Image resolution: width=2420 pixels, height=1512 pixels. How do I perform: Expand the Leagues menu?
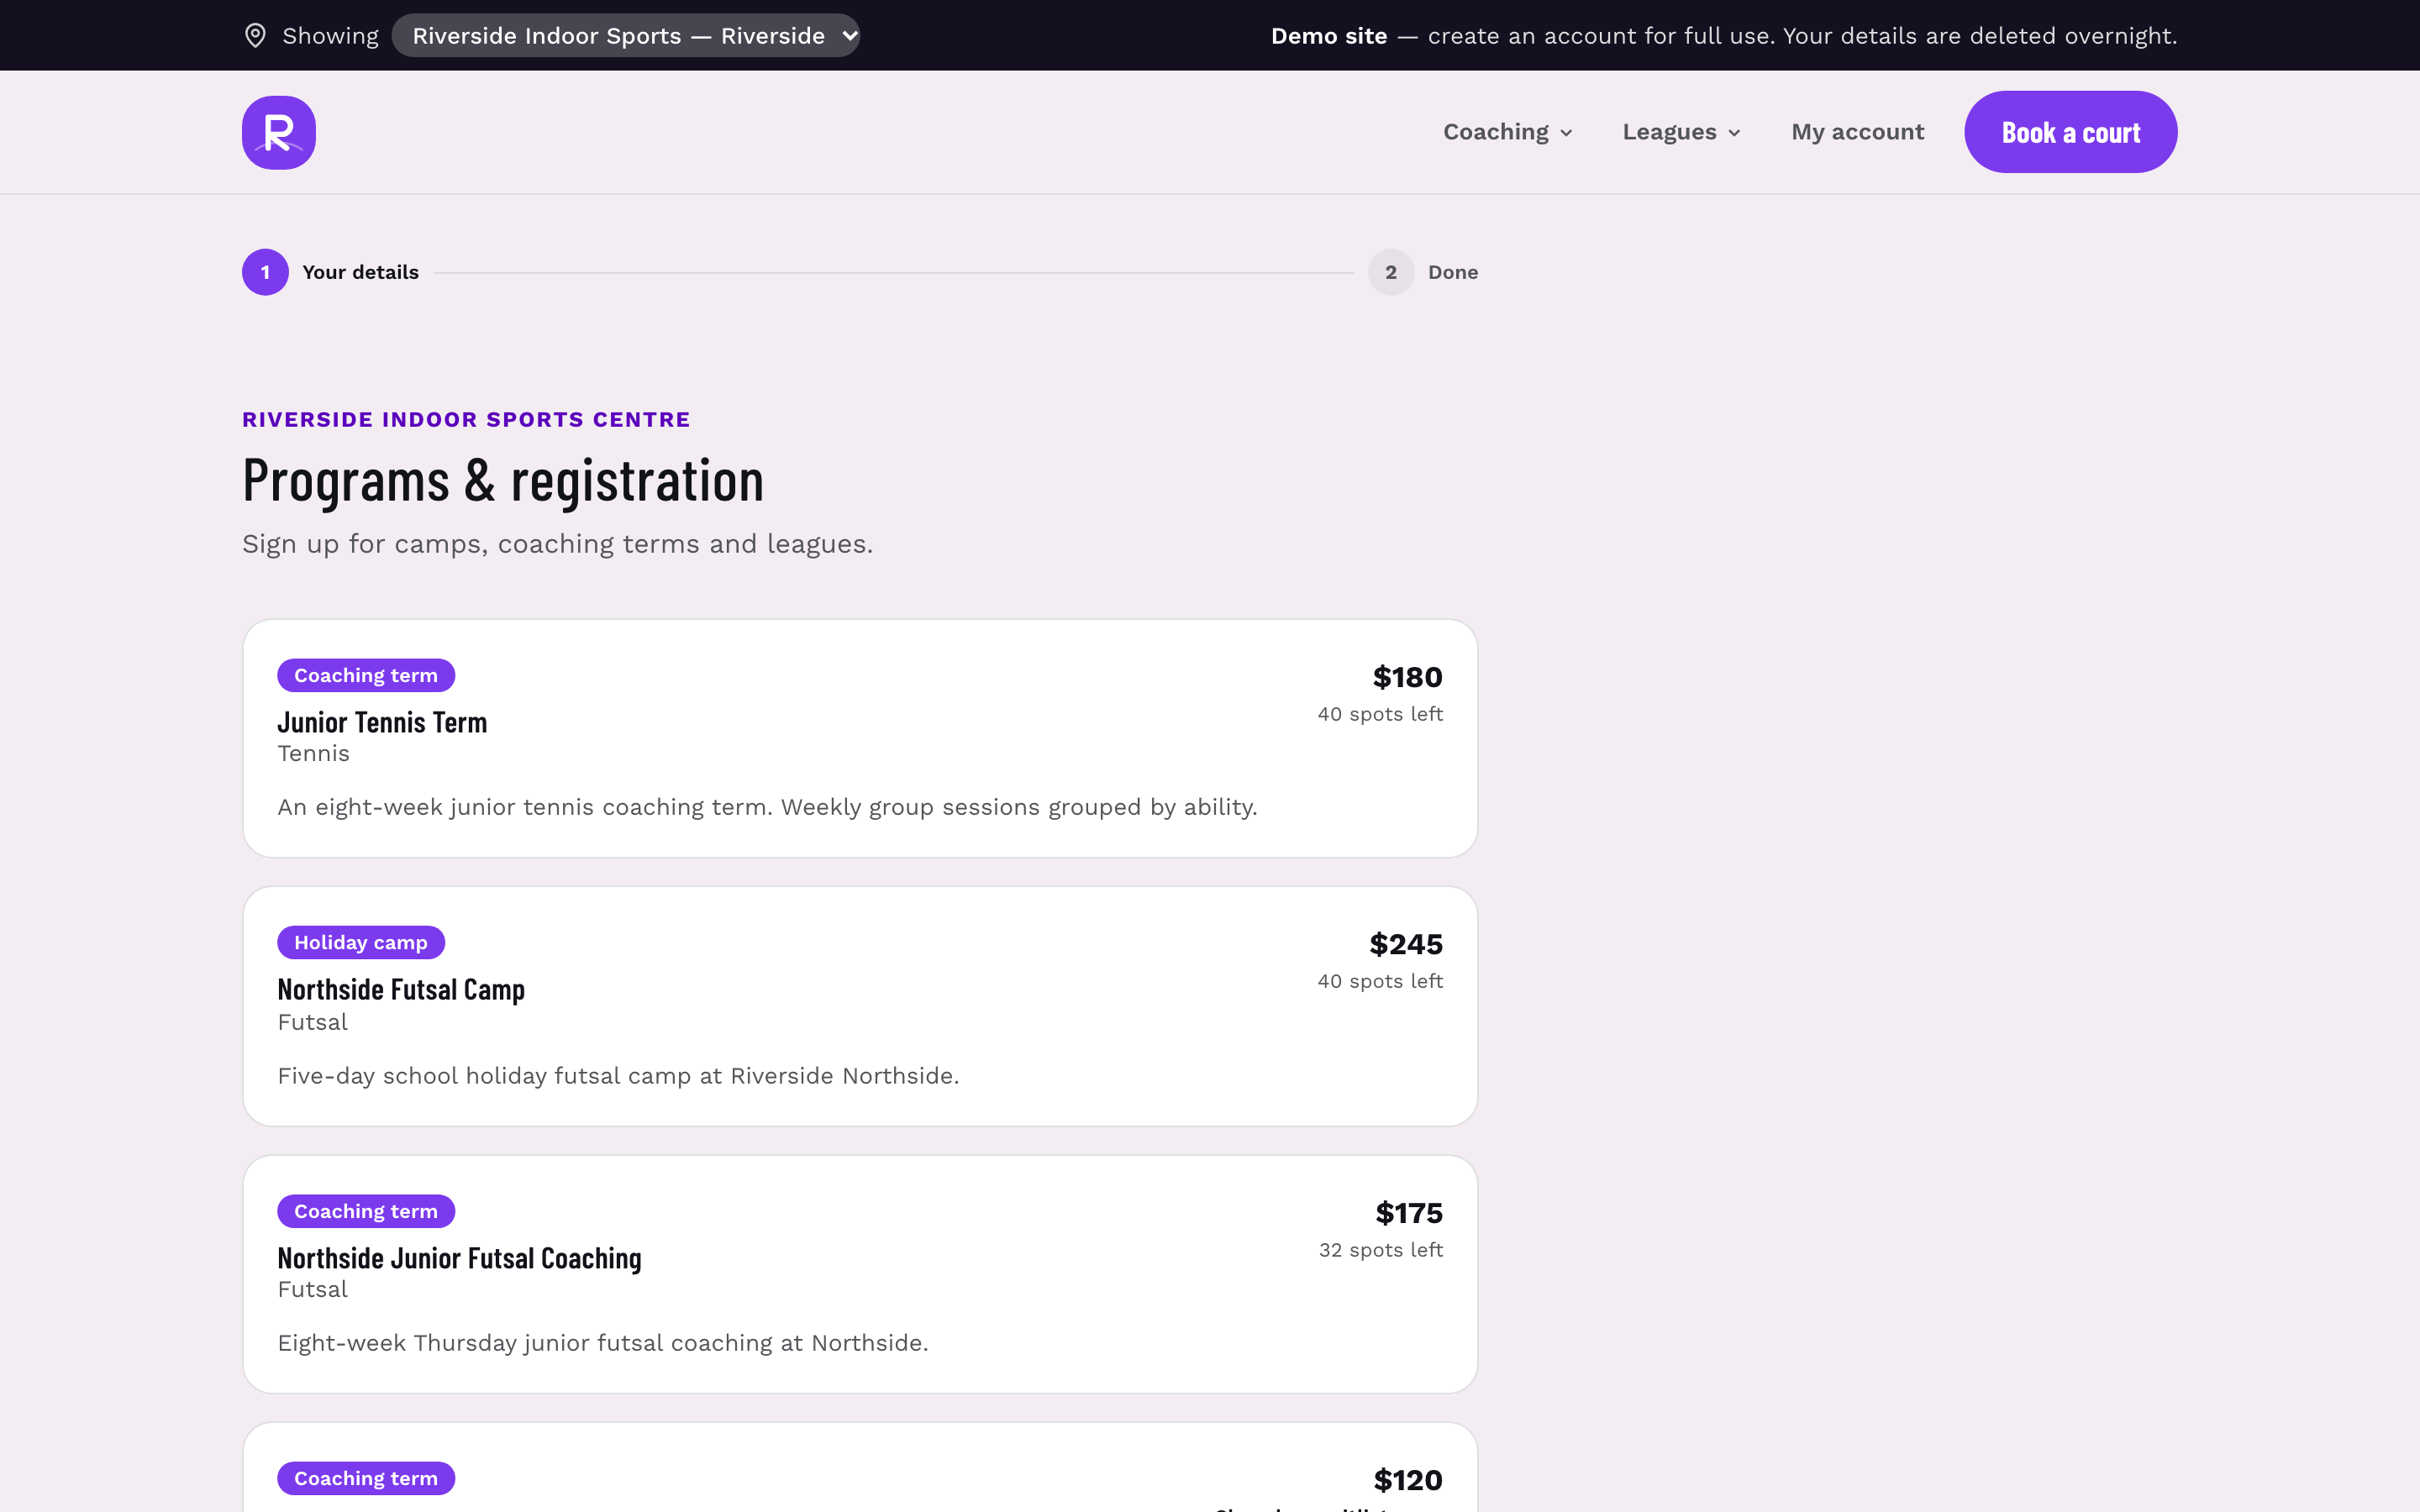coord(1682,132)
